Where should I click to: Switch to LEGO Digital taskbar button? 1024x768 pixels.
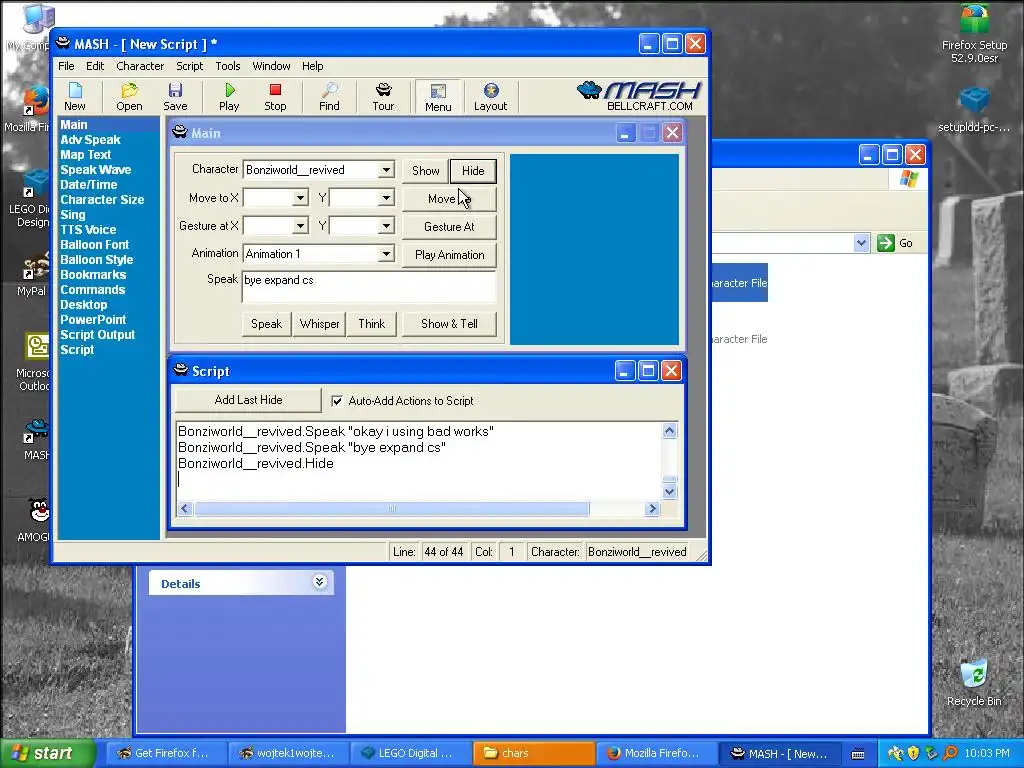(411, 753)
